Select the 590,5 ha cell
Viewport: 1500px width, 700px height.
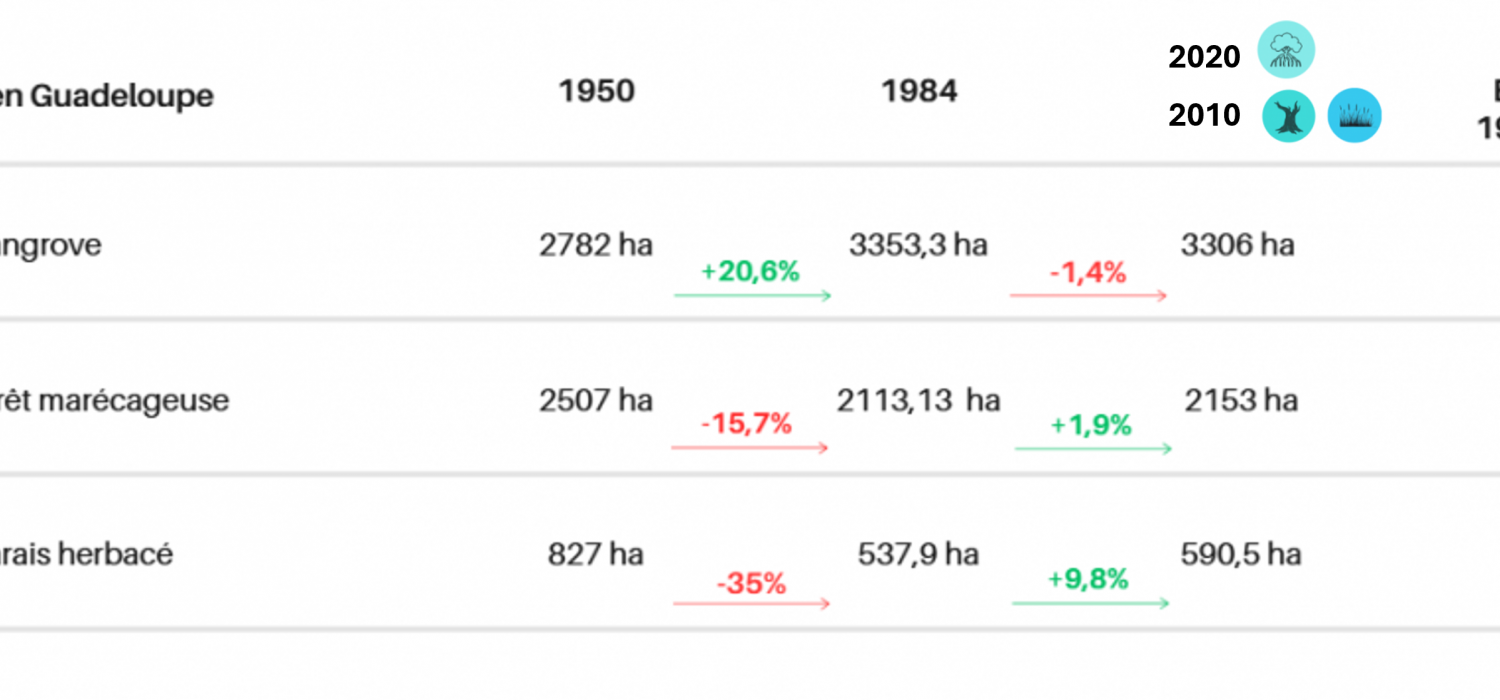click(x=1240, y=554)
